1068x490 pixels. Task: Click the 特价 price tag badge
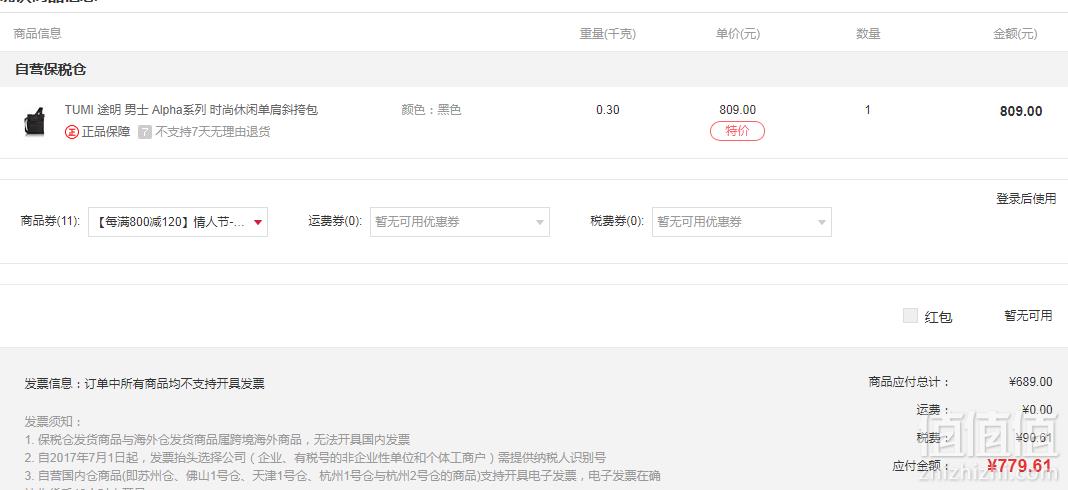(x=737, y=131)
